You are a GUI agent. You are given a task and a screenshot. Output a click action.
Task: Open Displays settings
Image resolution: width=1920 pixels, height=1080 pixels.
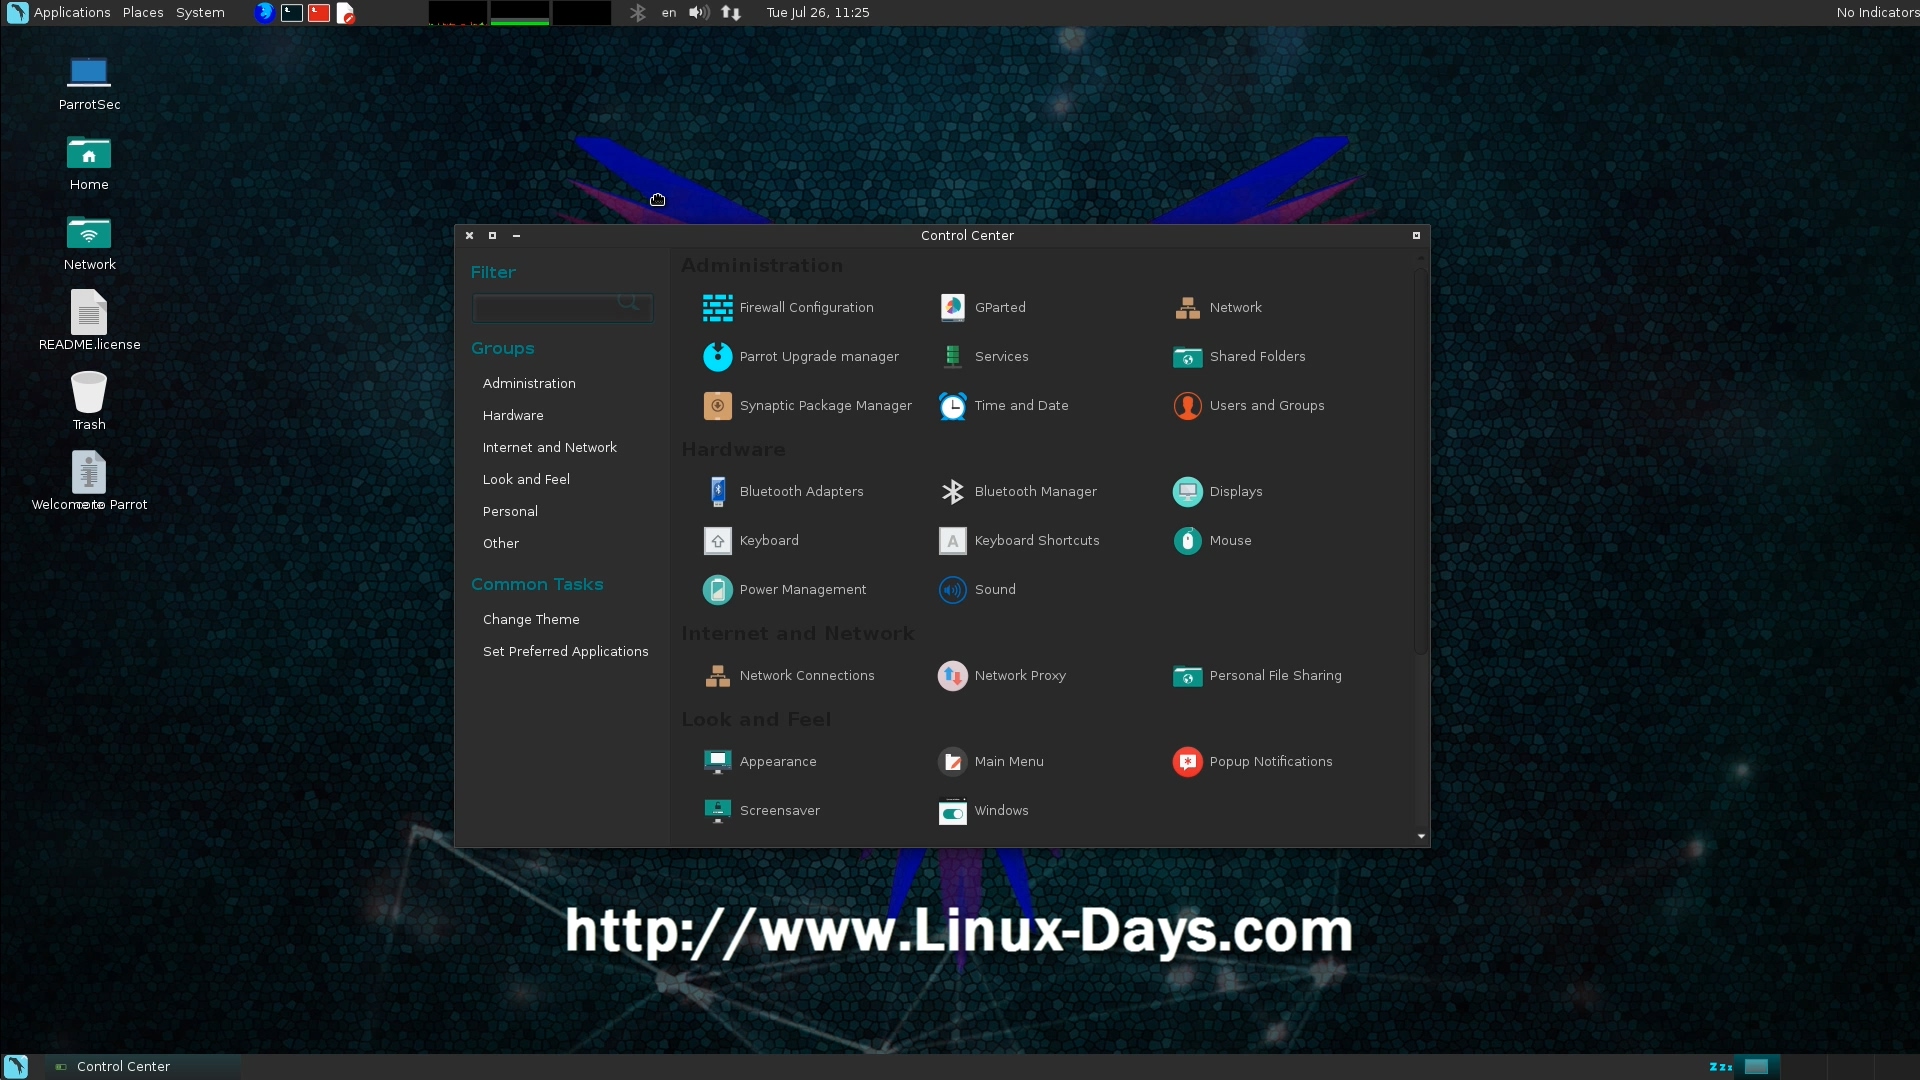point(1217,491)
